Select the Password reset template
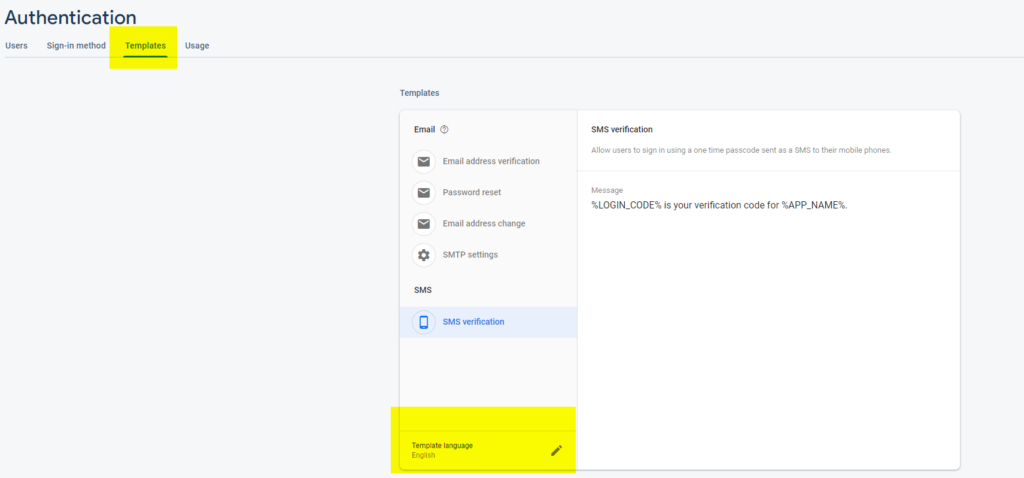1024x478 pixels. point(488,193)
